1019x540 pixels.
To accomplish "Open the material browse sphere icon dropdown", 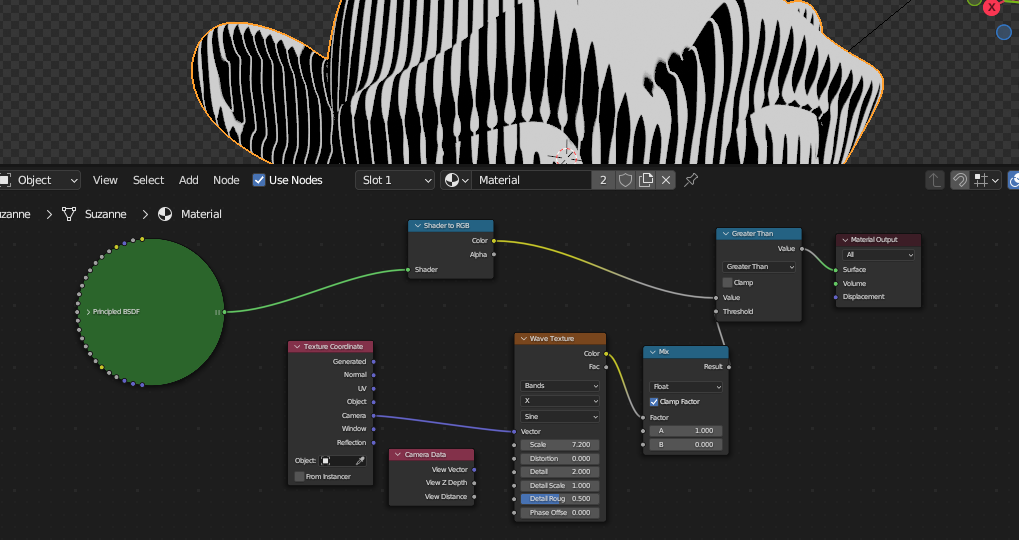I will pyautogui.click(x=456, y=180).
